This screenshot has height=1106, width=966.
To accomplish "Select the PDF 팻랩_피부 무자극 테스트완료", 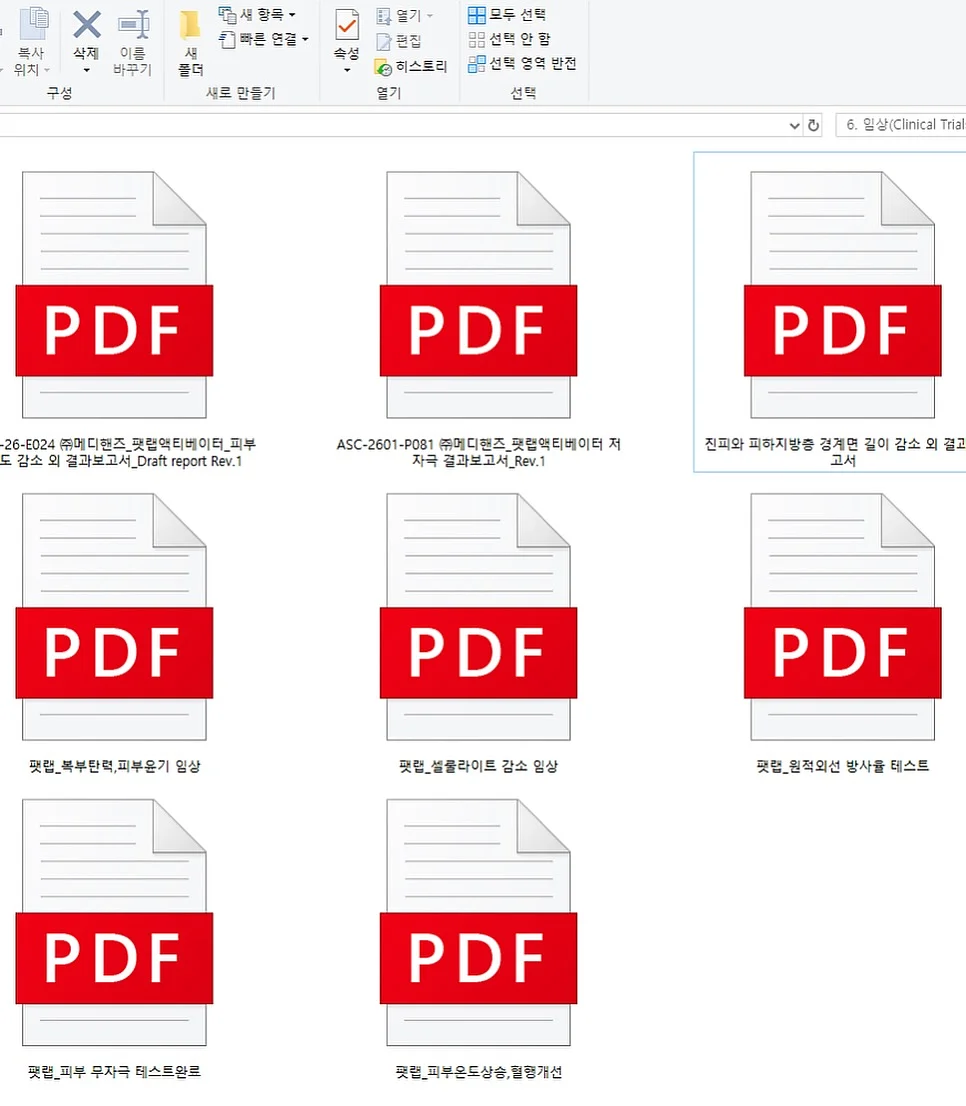I will point(114,940).
